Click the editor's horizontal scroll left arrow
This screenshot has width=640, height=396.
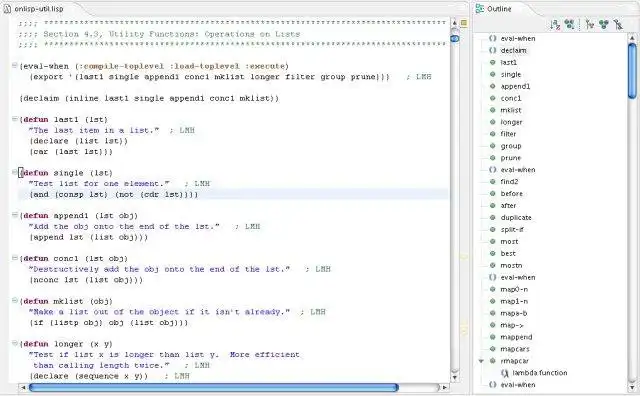click(x=23, y=387)
